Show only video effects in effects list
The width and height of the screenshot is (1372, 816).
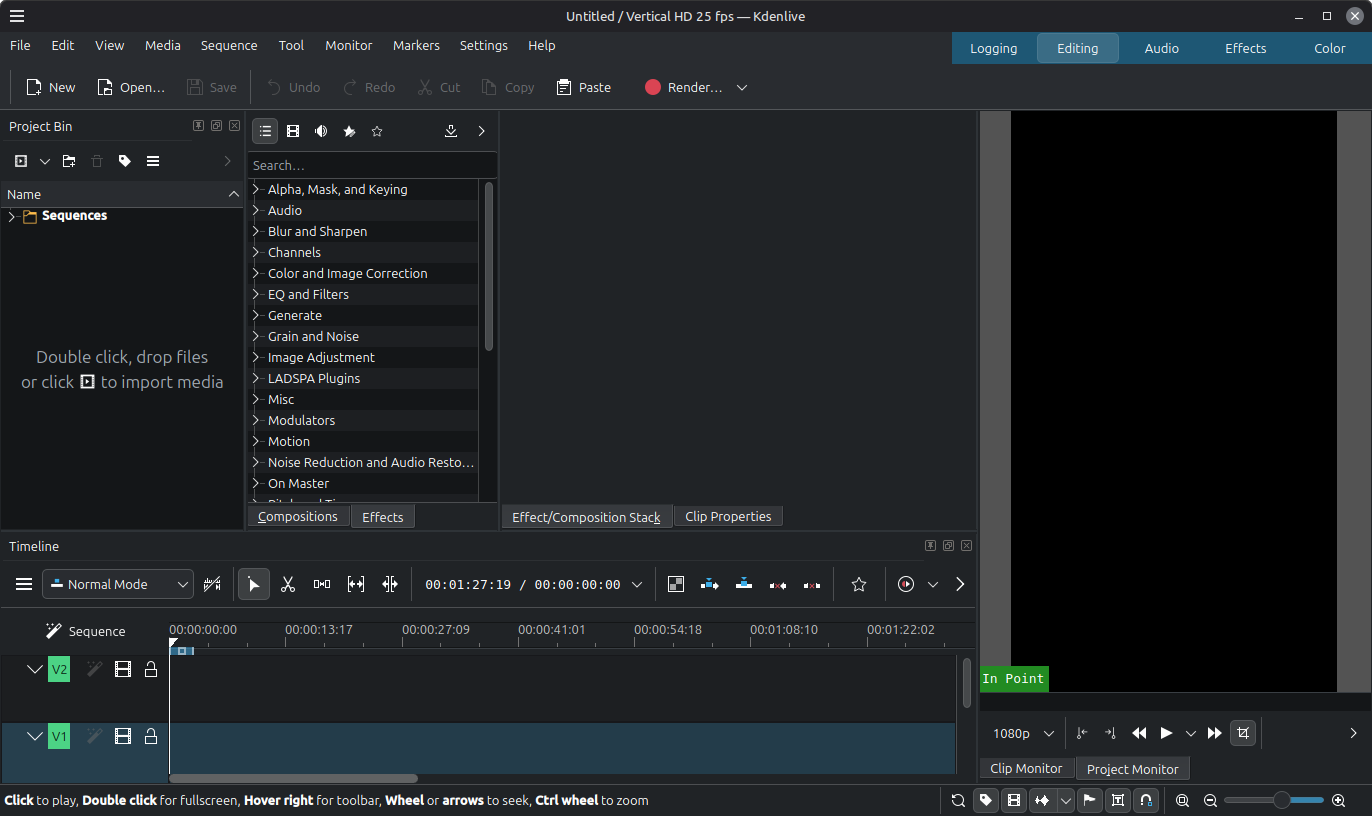(x=293, y=131)
